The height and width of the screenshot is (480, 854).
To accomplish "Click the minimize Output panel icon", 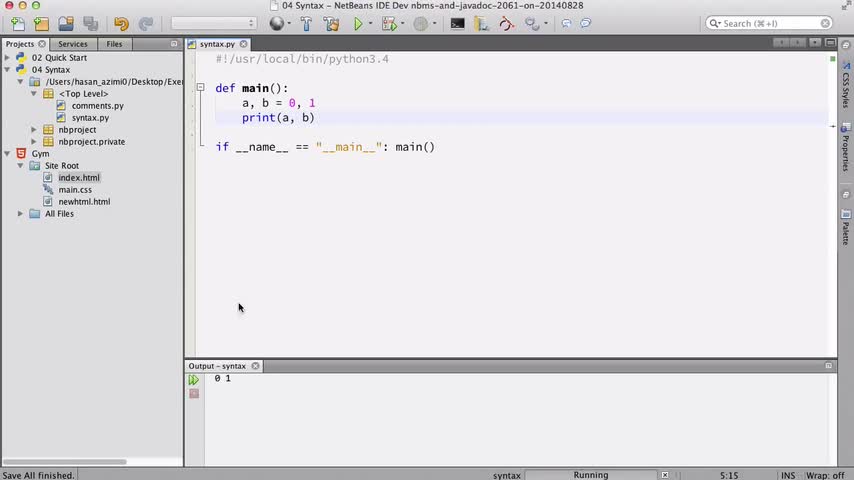I will click(828, 366).
